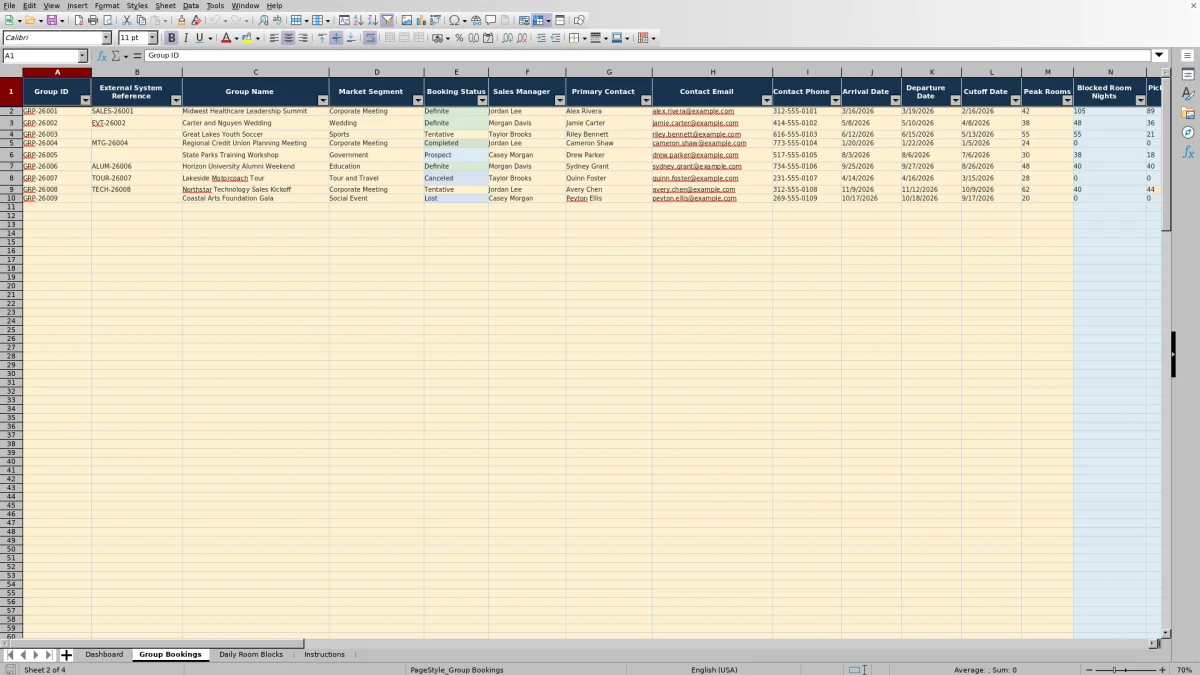
Task: Toggle Underline formatting
Action: coord(199,38)
